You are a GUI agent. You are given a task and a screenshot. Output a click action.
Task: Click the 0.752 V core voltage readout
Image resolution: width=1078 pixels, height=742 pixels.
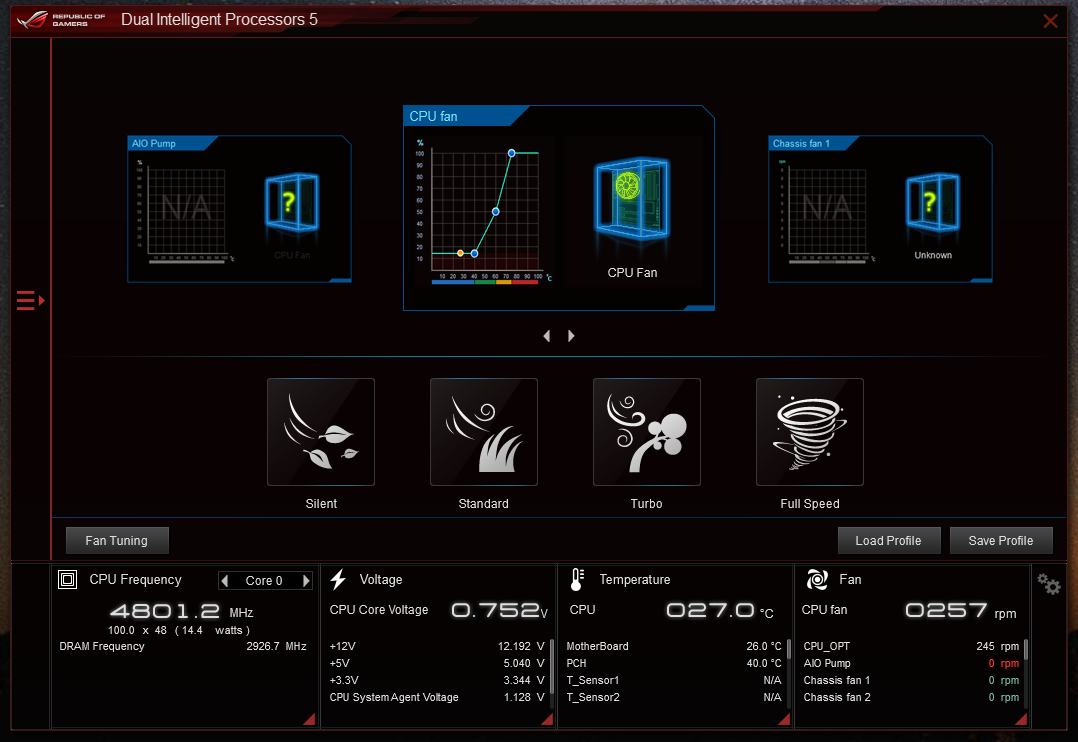click(x=499, y=611)
